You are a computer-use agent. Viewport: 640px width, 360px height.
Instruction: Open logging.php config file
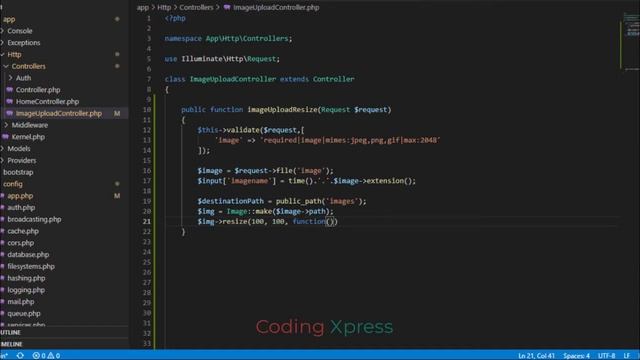(x=26, y=291)
